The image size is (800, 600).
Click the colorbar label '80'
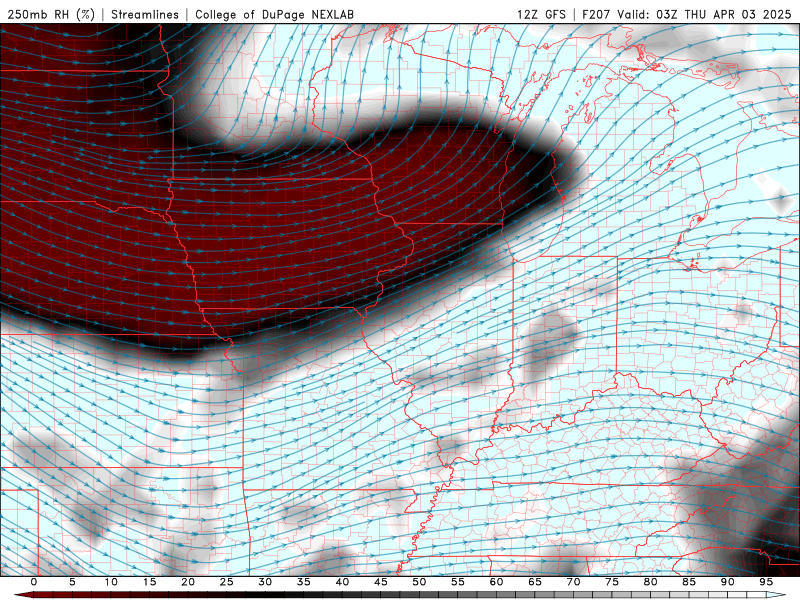pos(651,582)
